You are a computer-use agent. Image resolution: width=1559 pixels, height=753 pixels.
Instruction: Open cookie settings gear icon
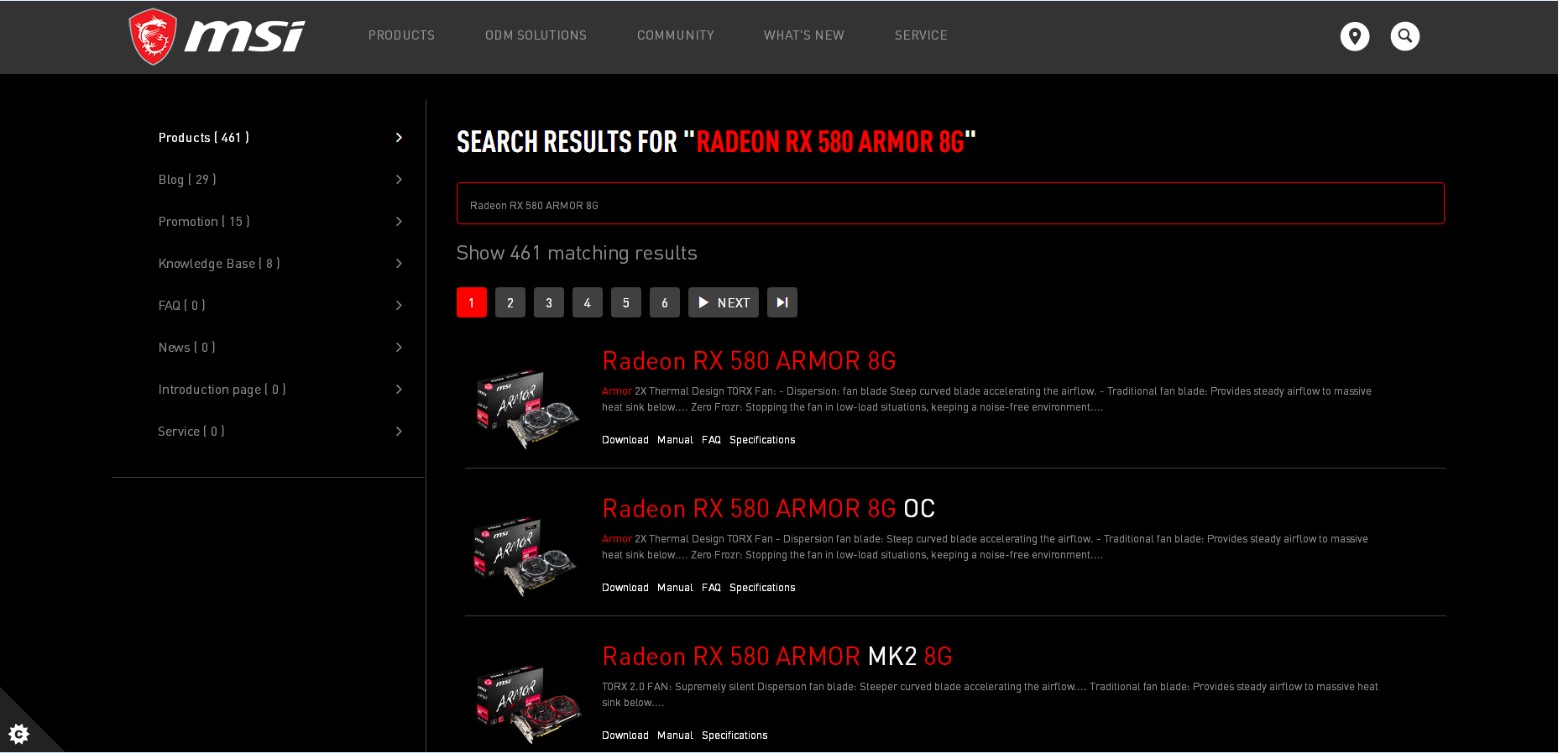click(x=19, y=734)
